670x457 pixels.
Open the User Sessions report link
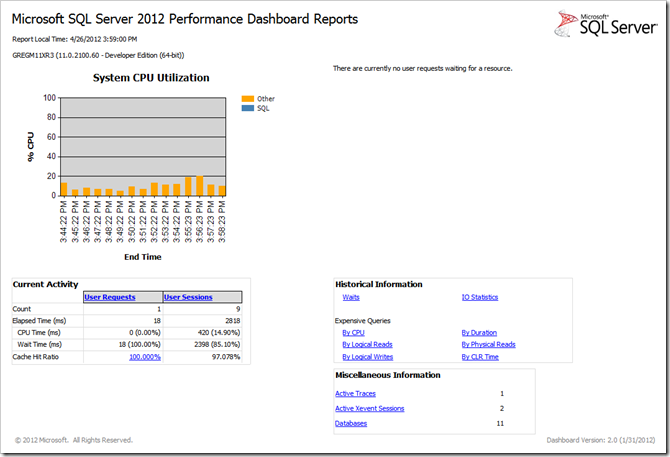tap(188, 297)
